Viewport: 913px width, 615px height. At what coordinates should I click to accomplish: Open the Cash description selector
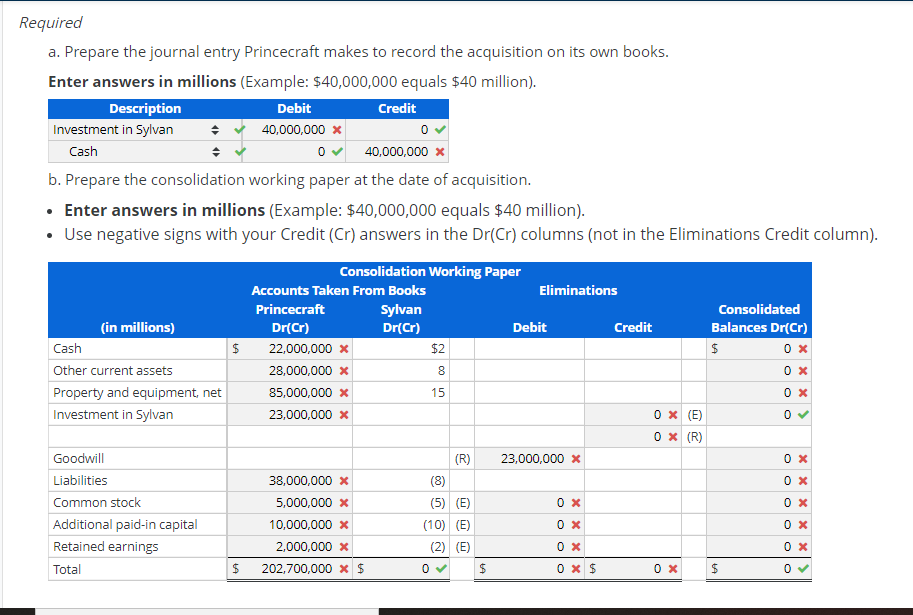coord(215,151)
